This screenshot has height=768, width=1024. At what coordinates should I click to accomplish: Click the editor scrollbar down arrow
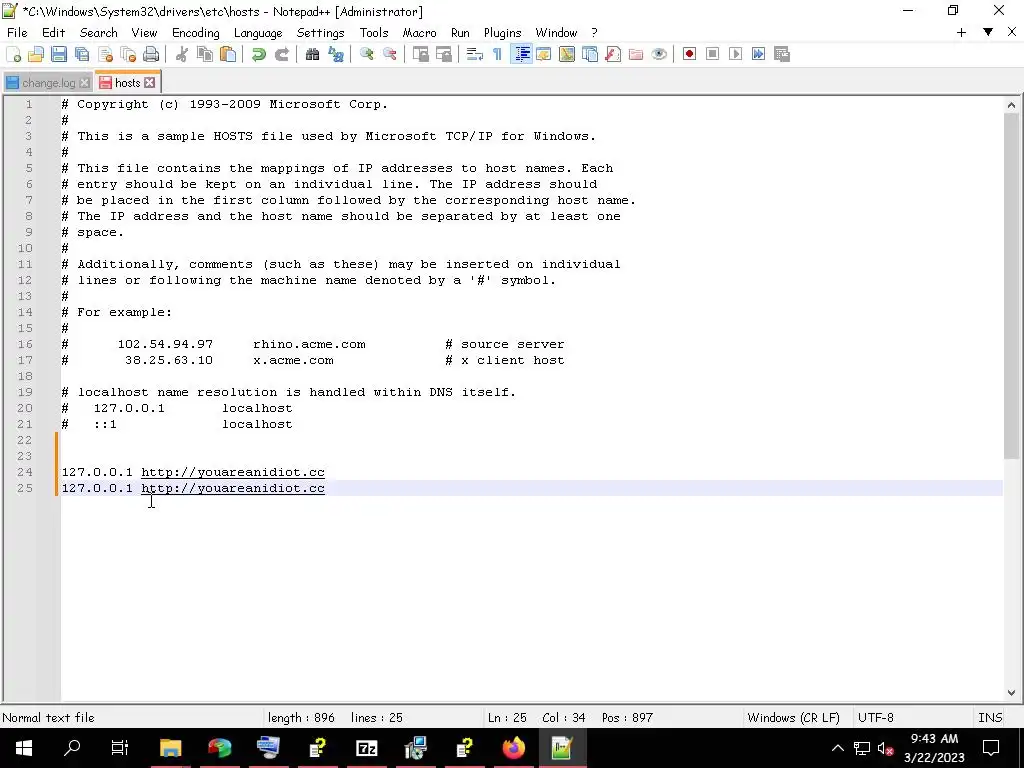tap(1011, 693)
